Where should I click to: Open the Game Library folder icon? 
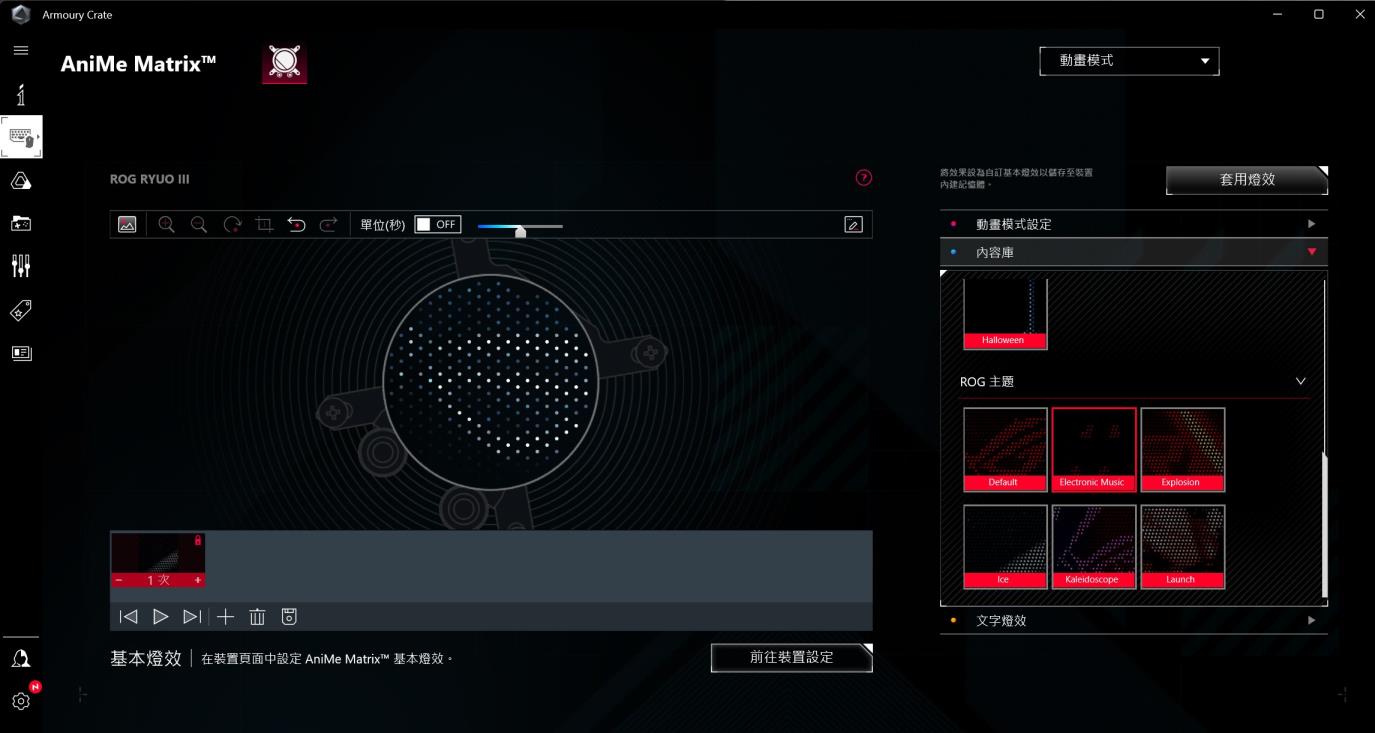[x=21, y=224]
